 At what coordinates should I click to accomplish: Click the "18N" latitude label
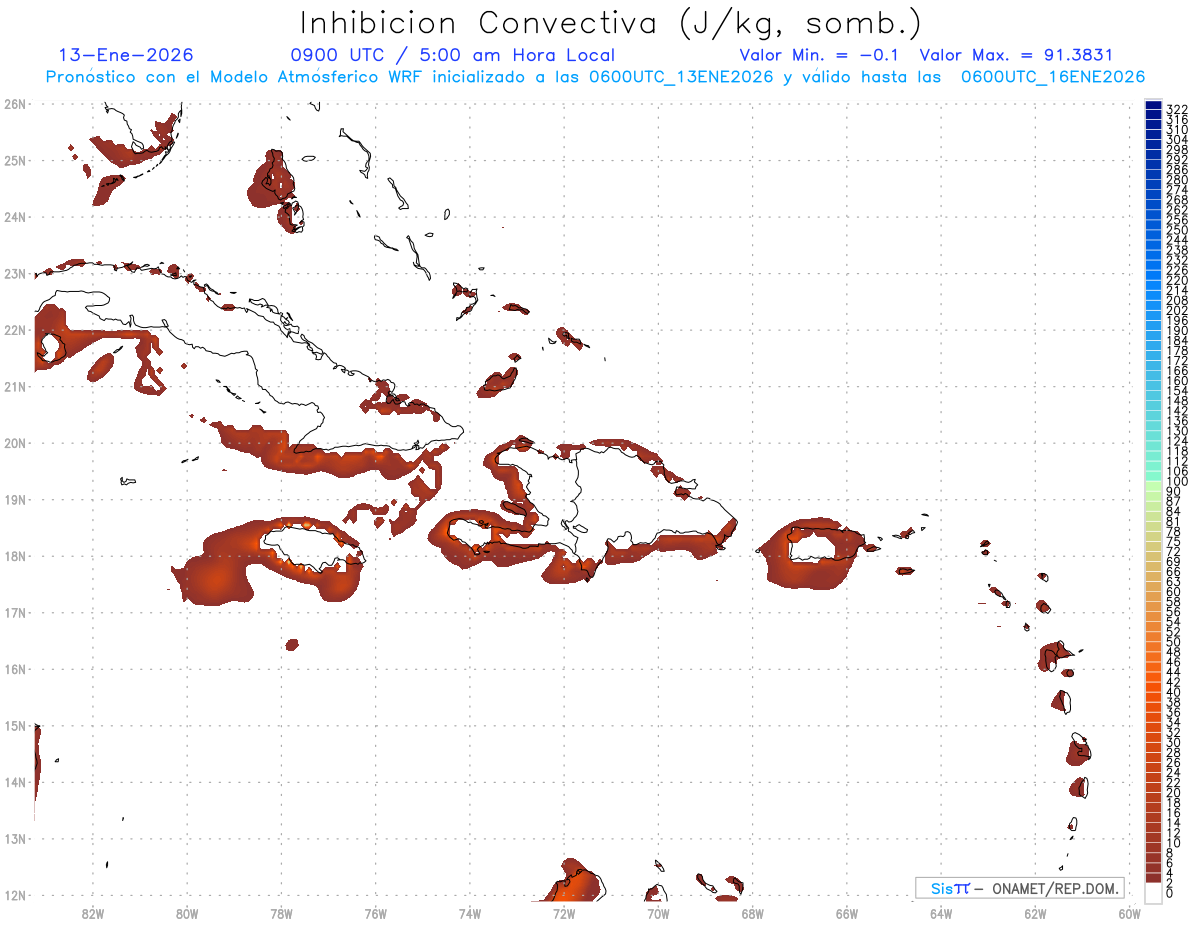[x=14, y=556]
